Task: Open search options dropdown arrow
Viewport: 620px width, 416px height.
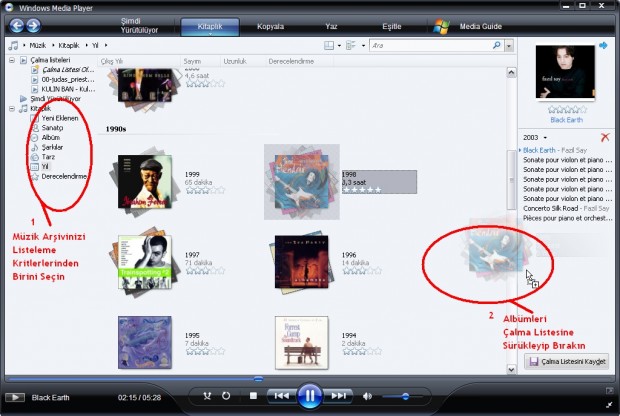Action: coord(509,45)
